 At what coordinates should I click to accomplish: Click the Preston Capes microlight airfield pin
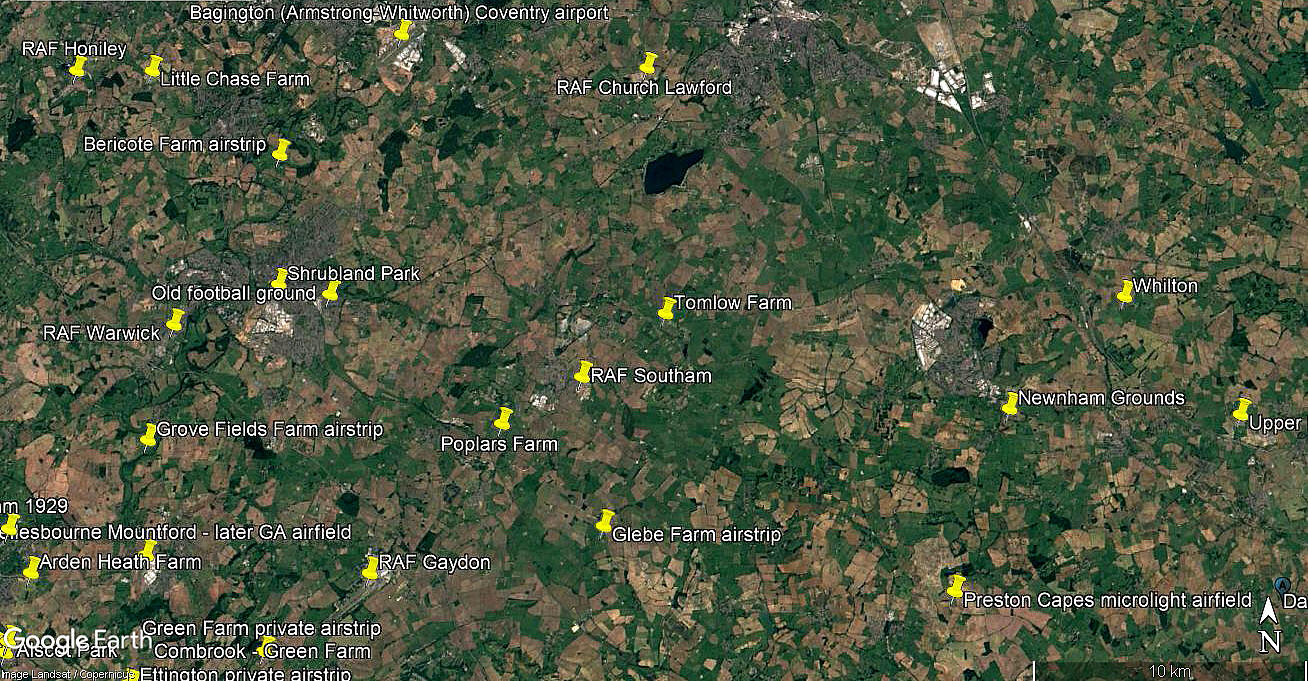(x=956, y=586)
